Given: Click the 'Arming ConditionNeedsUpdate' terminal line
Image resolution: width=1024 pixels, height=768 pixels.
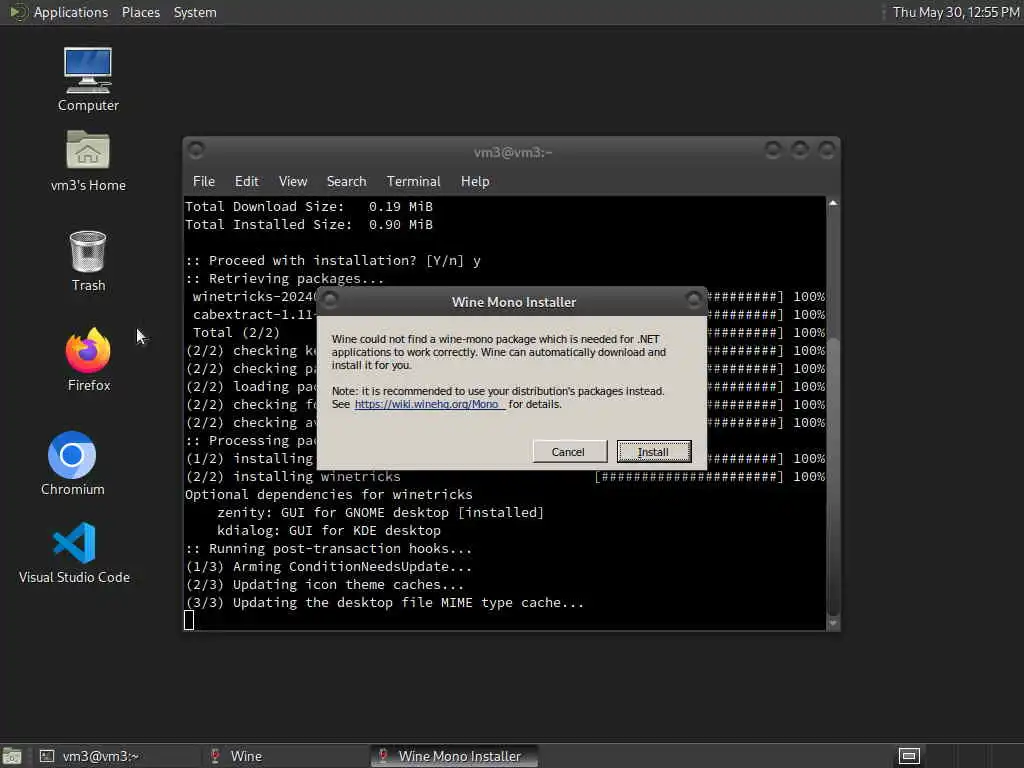Looking at the screenshot, I should pos(328,566).
